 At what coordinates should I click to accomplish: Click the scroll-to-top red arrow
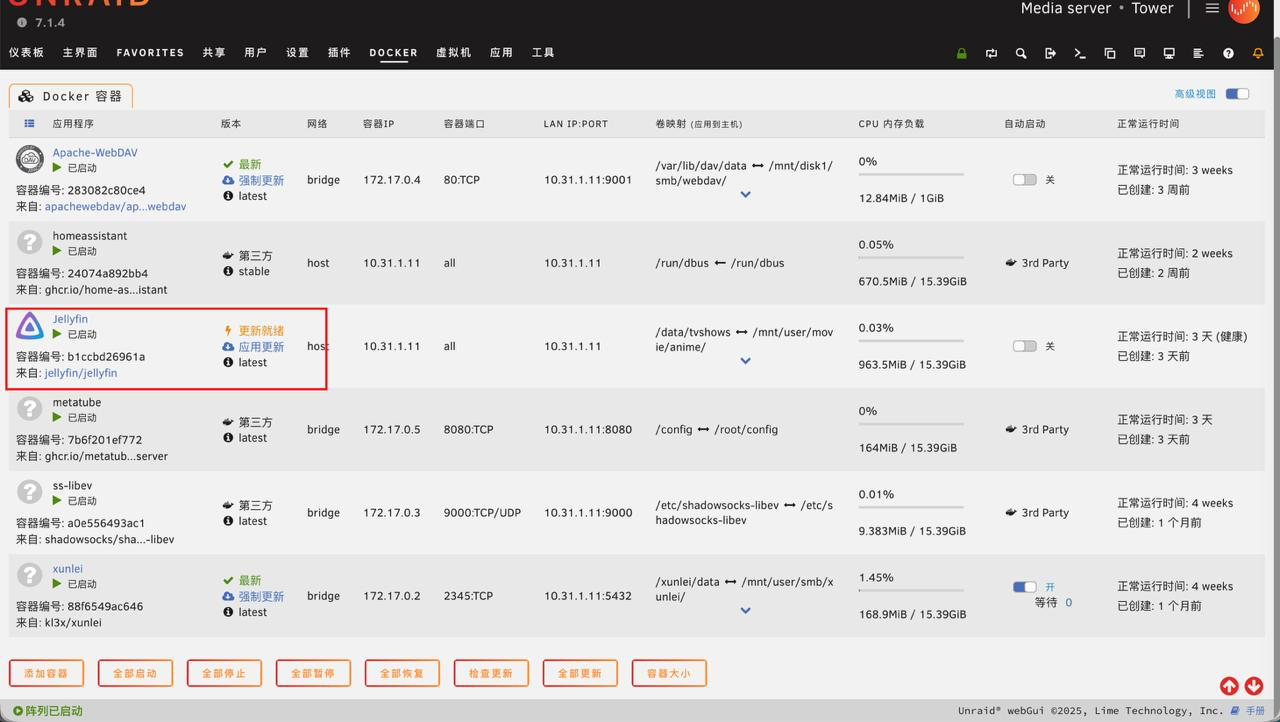pyautogui.click(x=1229, y=686)
